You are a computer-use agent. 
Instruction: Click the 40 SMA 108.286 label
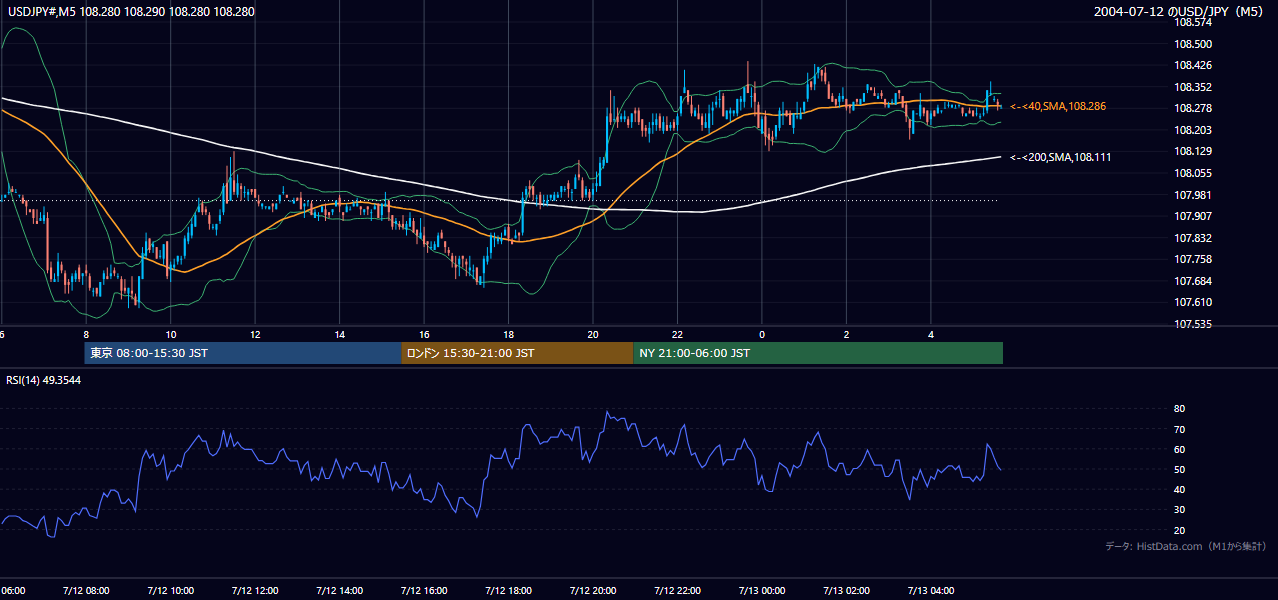tap(1058, 106)
